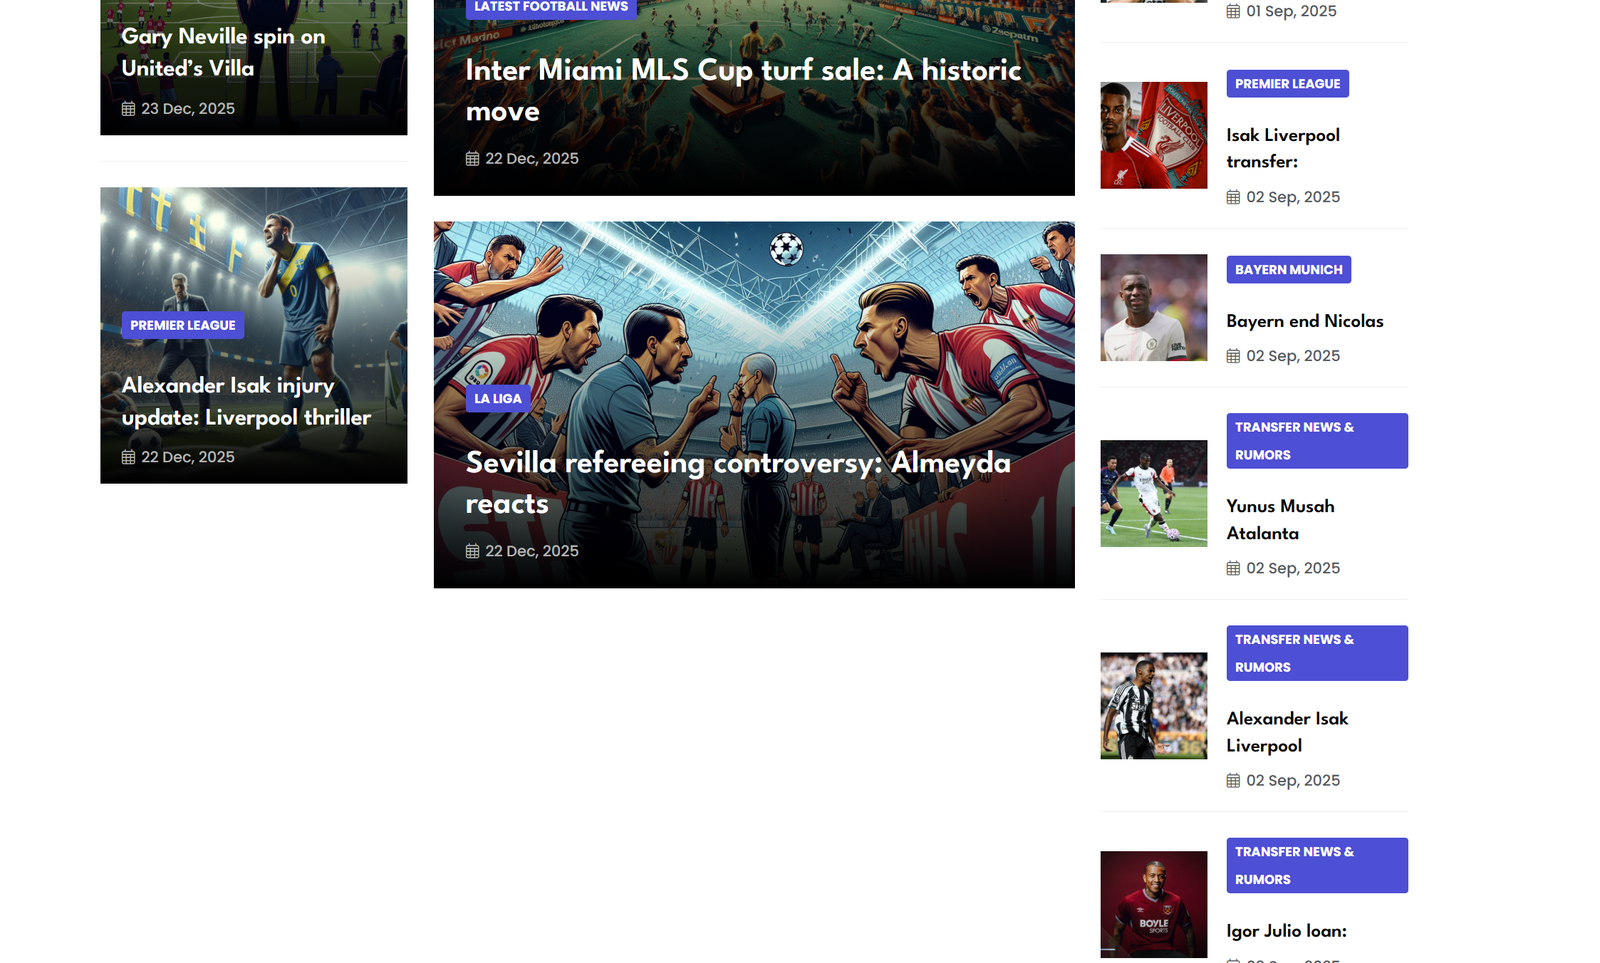
Task: Click the calendar icon under Bayern end Nicolas
Action: (x=1233, y=356)
